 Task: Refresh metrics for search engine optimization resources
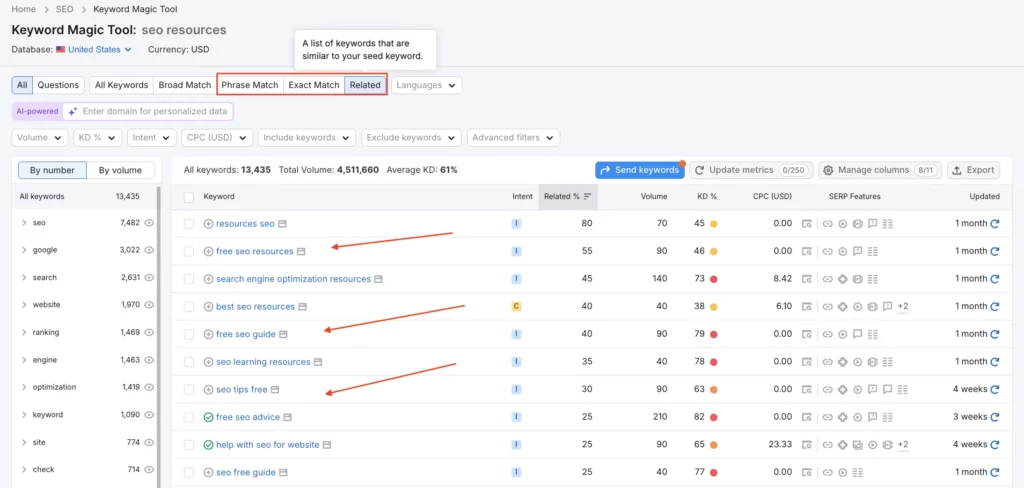coord(995,278)
